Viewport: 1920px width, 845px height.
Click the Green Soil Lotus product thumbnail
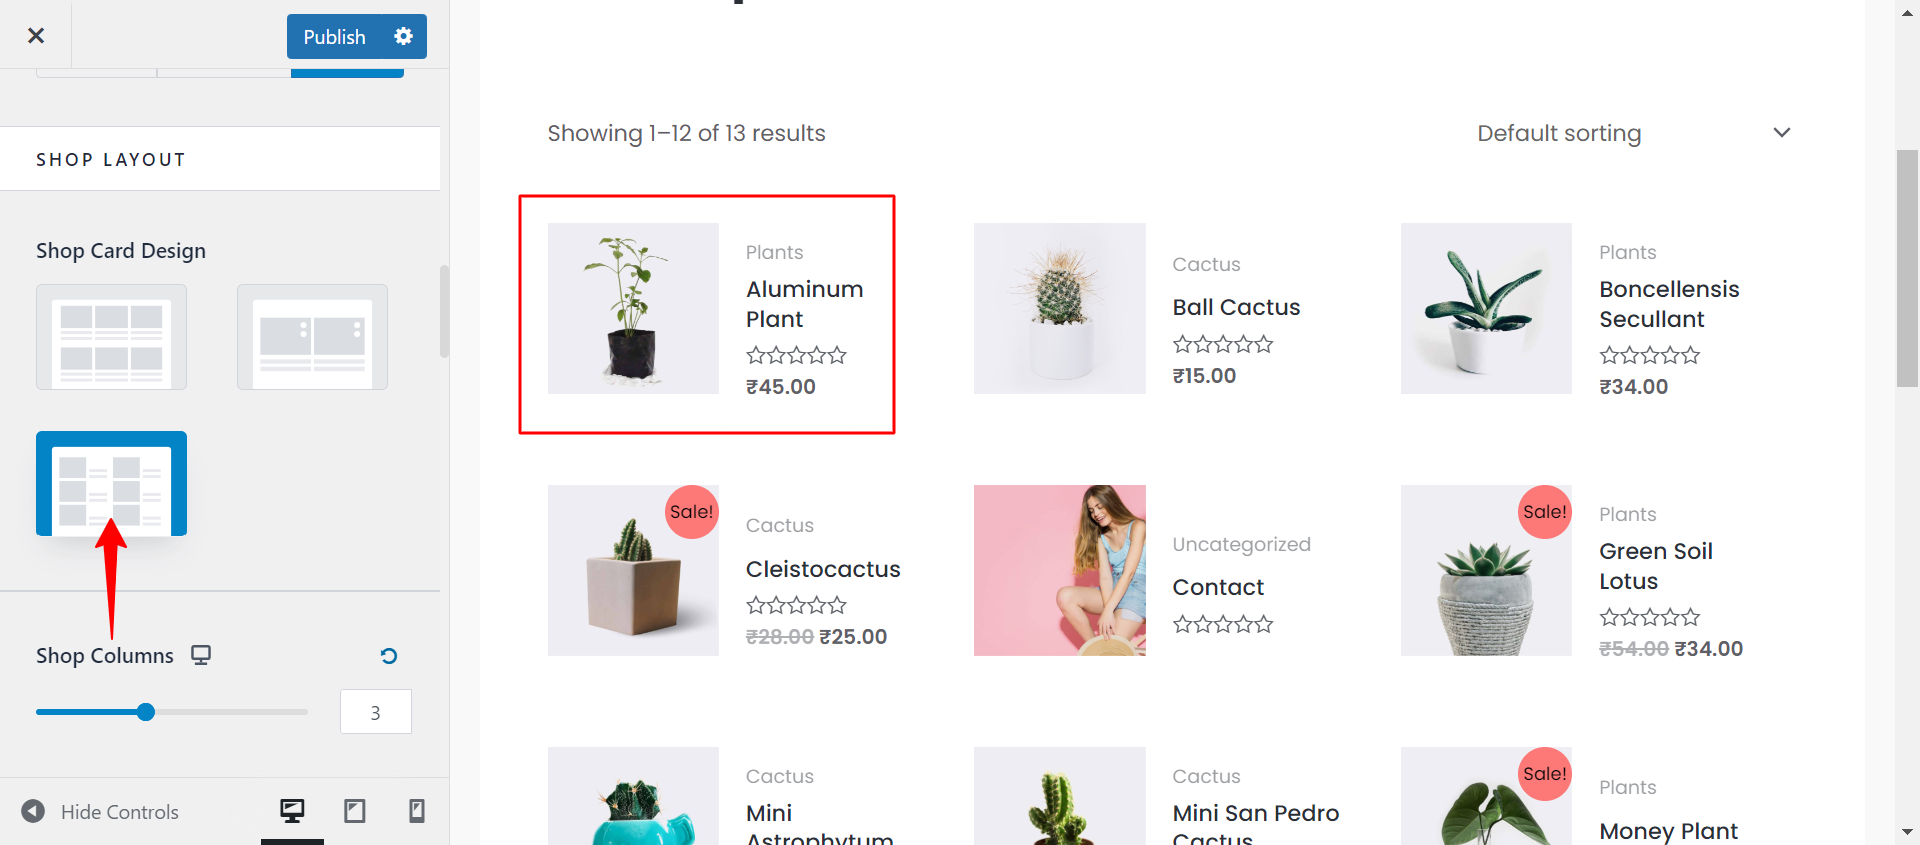point(1486,570)
